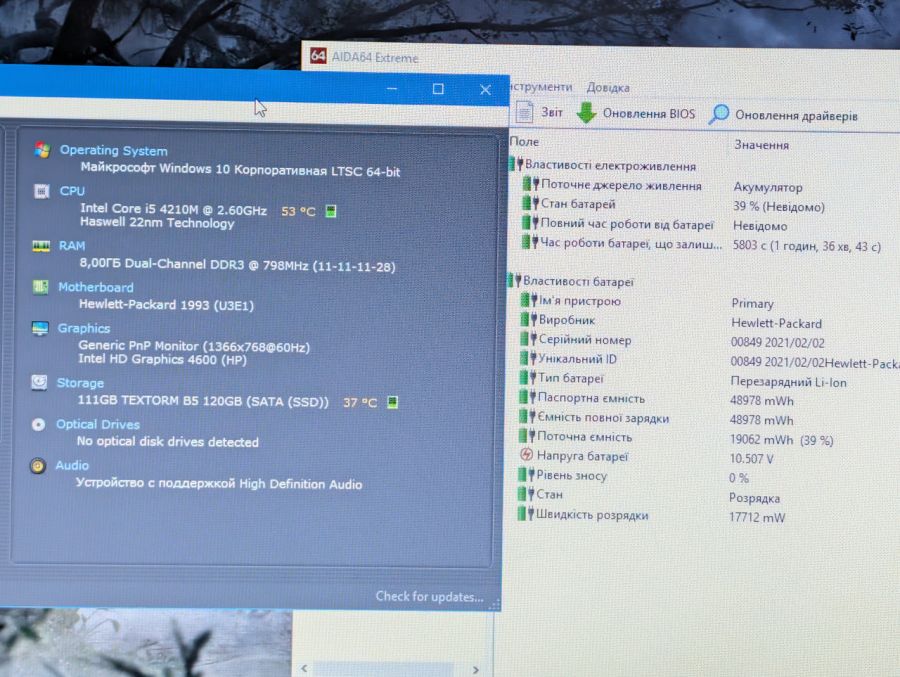The height and width of the screenshot is (677, 900).
Task: Select the Властивості батареї group row
Action: (x=571, y=281)
